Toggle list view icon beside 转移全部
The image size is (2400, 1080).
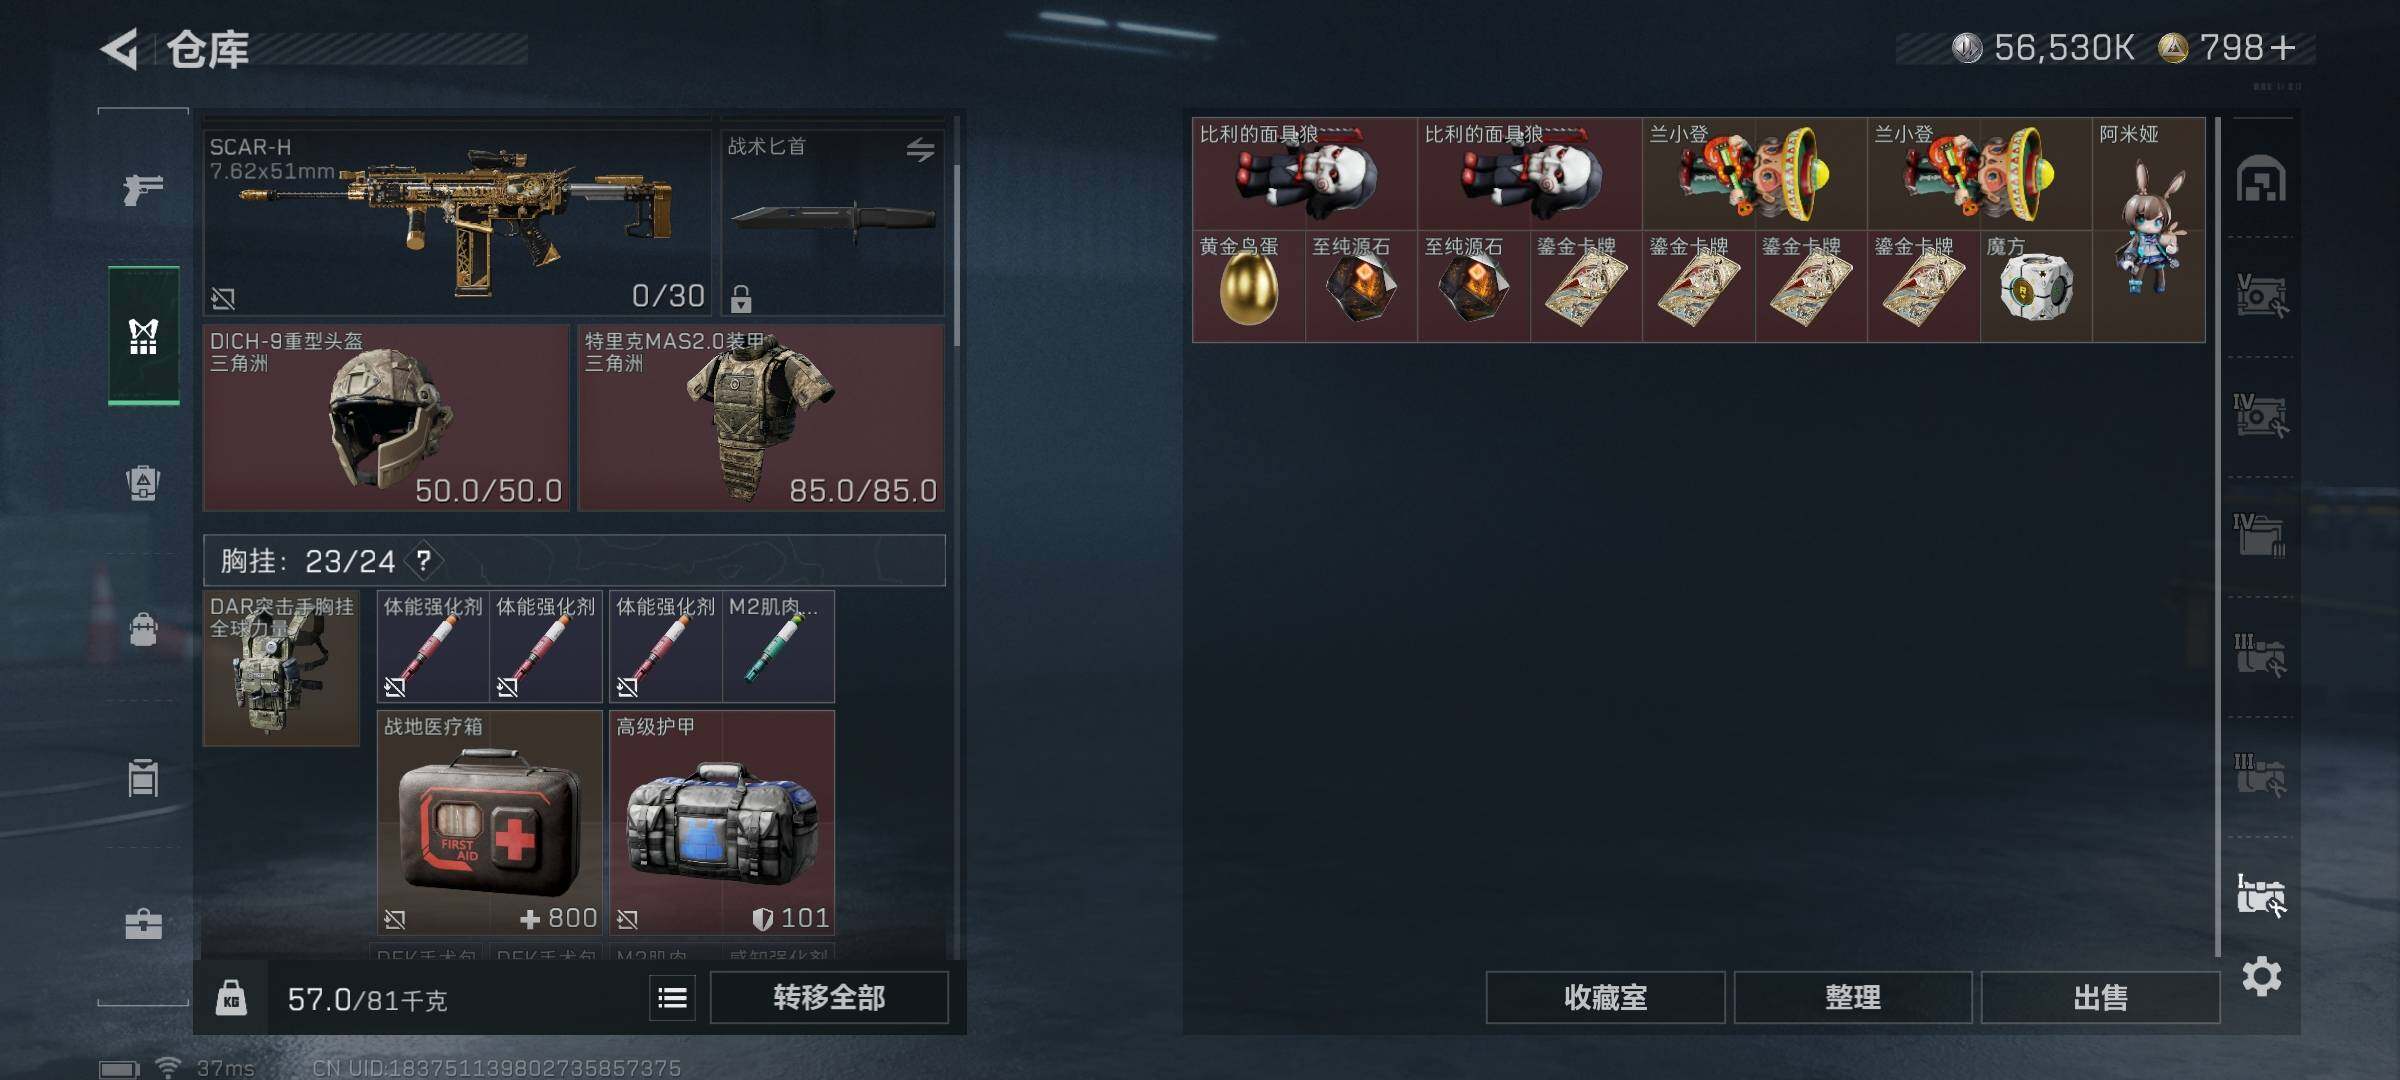(672, 997)
